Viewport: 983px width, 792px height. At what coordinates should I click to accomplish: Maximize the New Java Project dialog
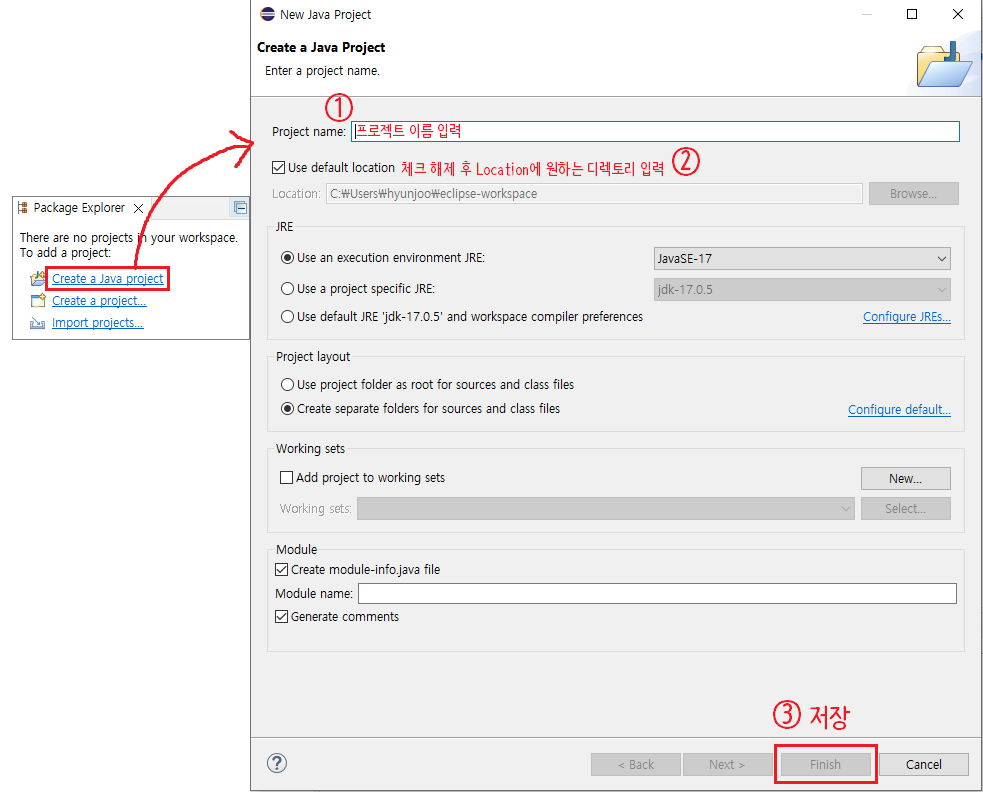pyautogui.click(x=912, y=14)
